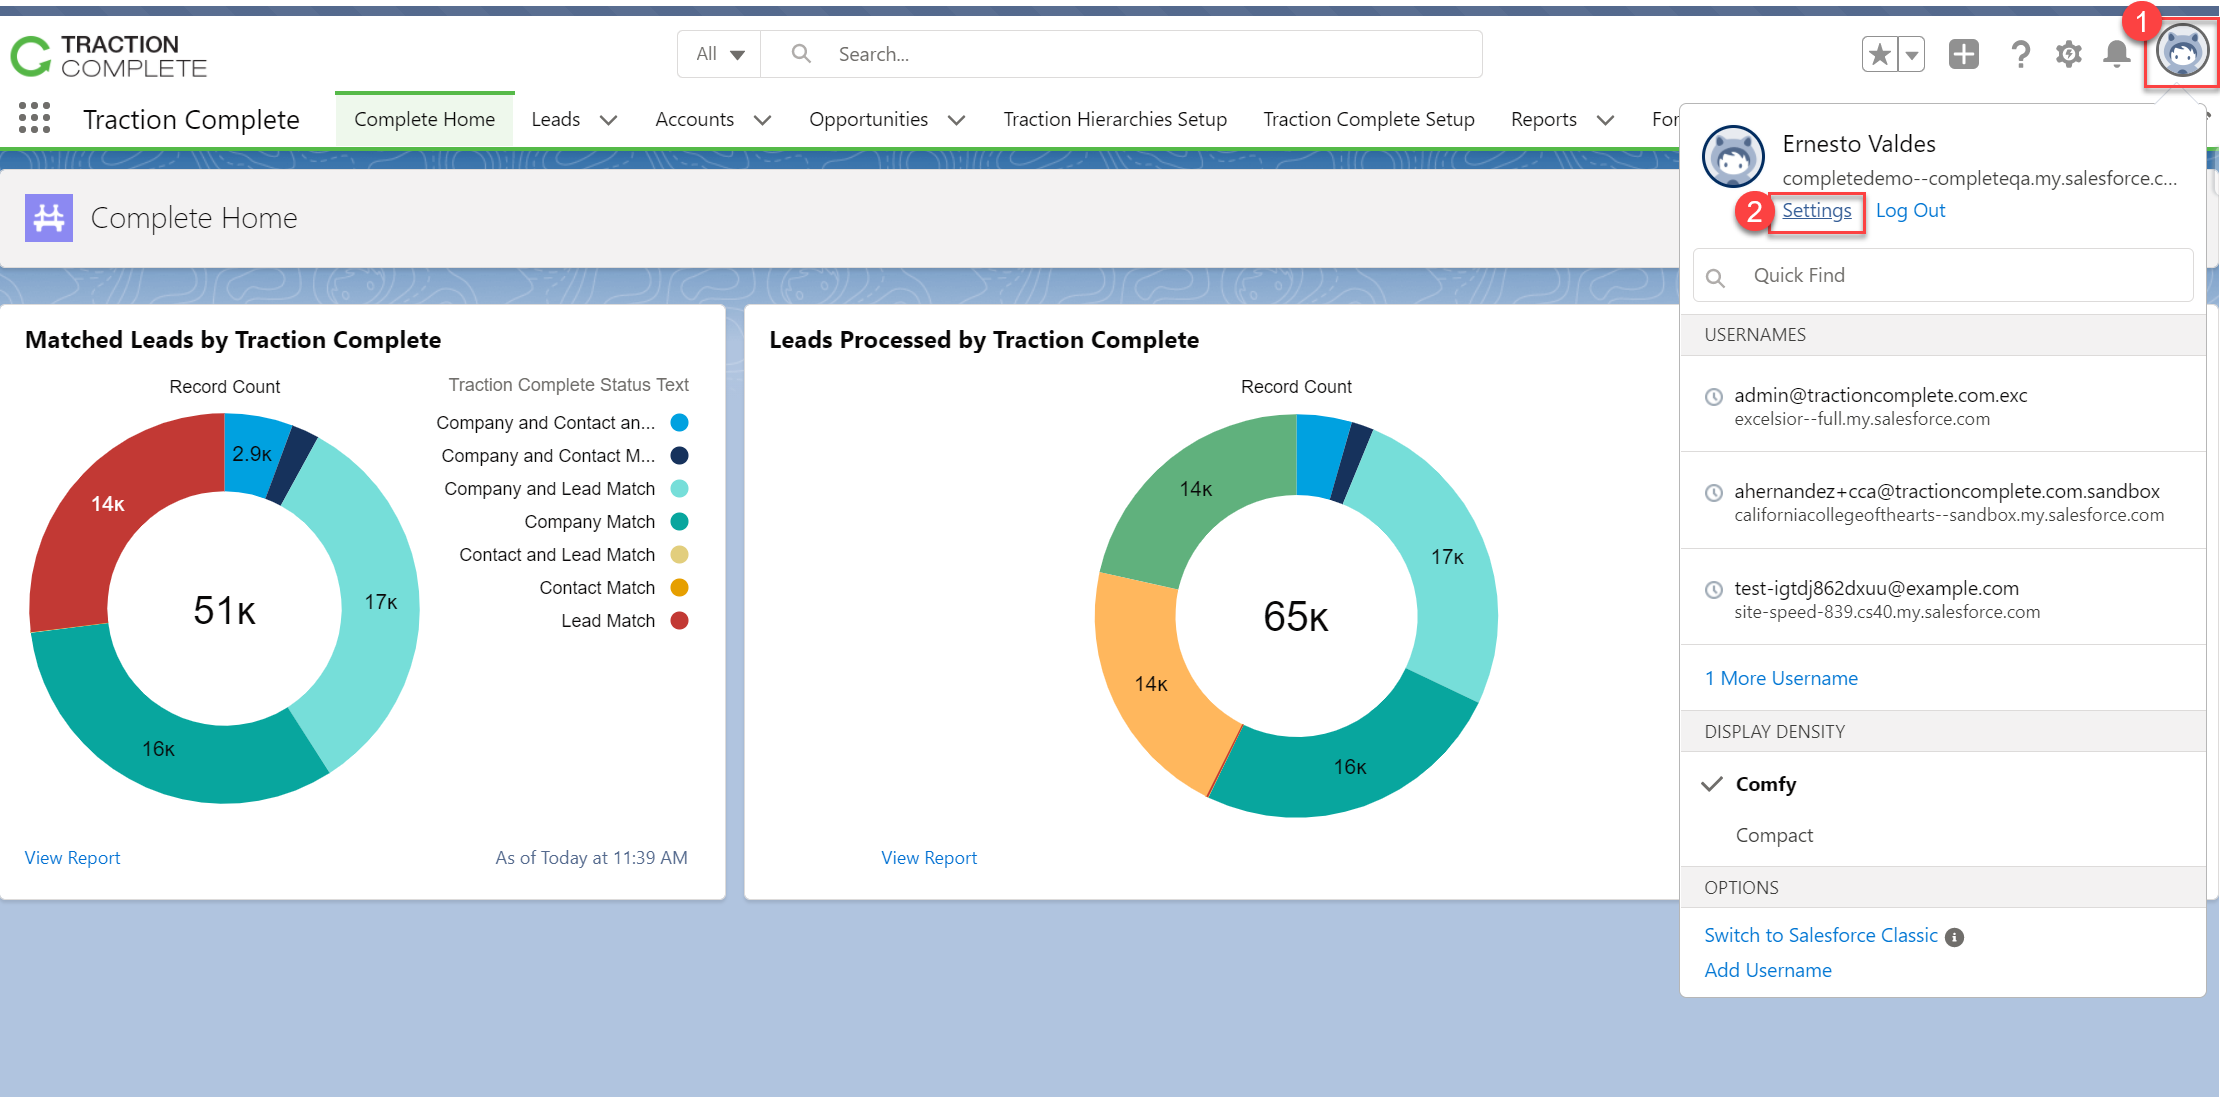Image resolution: width=2220 pixels, height=1097 pixels.
Task: Switch to Traction Complete Setup tab
Action: point(1368,119)
